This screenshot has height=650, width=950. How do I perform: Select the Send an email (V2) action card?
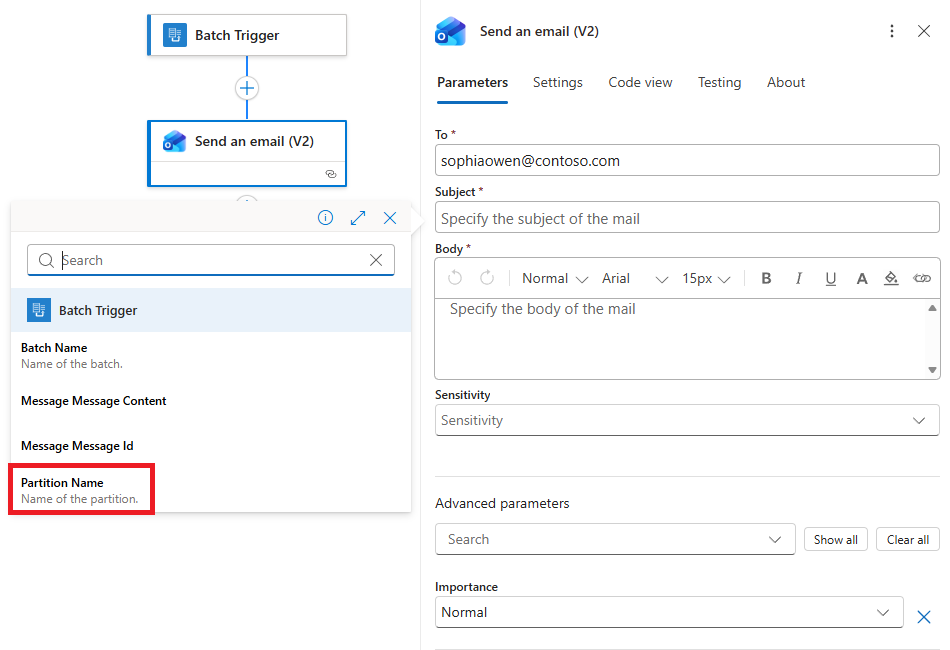tap(247, 153)
